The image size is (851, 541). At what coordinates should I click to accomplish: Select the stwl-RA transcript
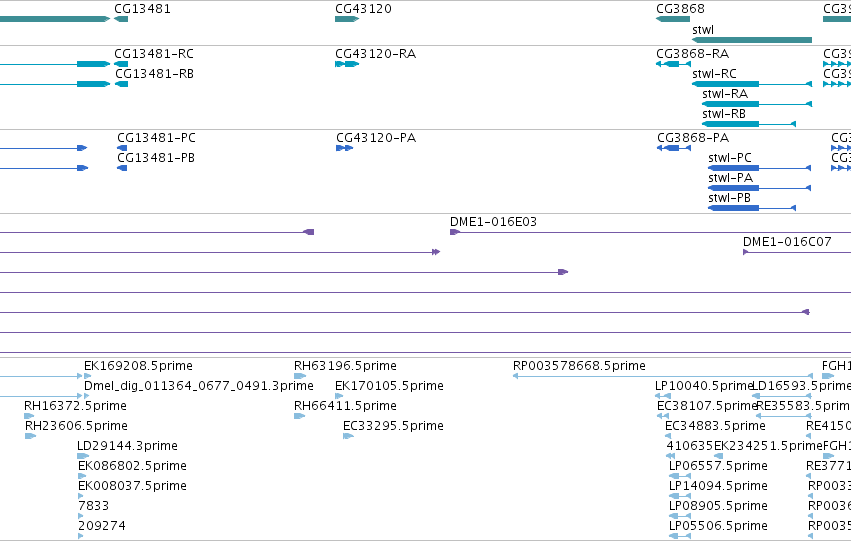tap(757, 104)
